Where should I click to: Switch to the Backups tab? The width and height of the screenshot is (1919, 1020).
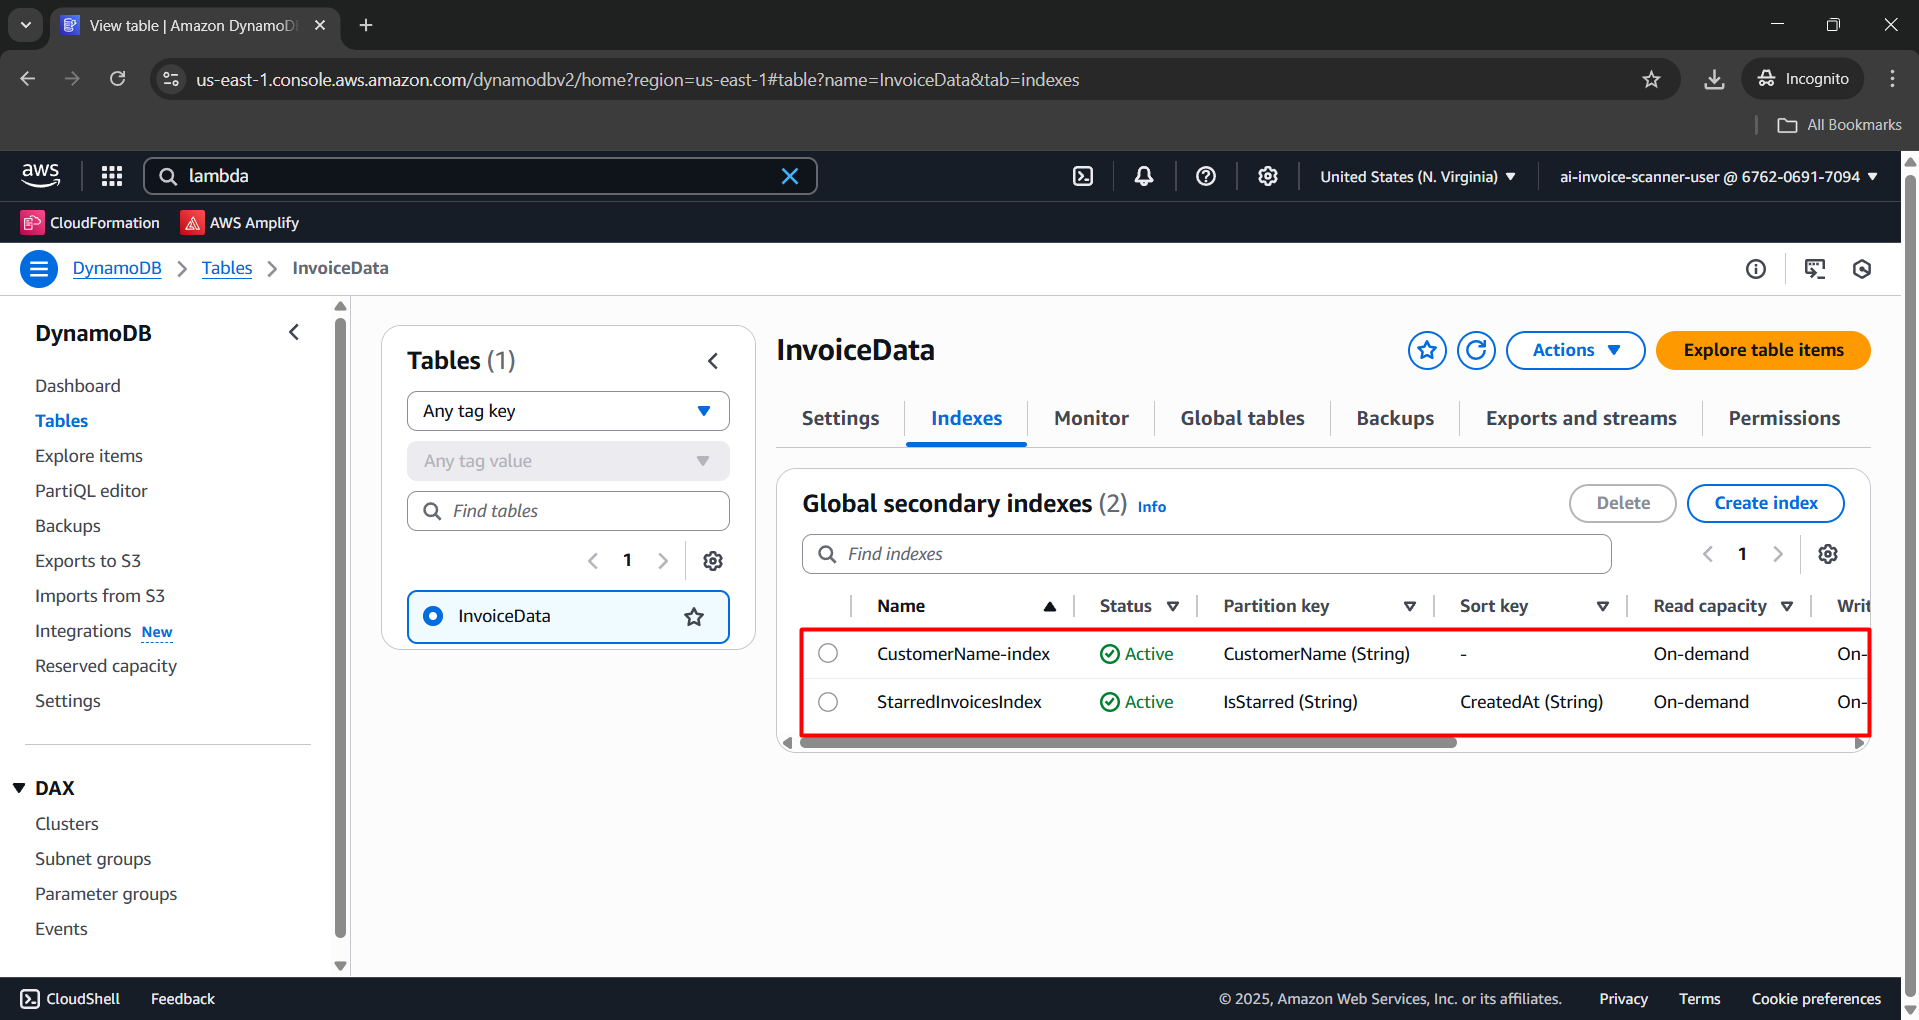coord(1395,418)
